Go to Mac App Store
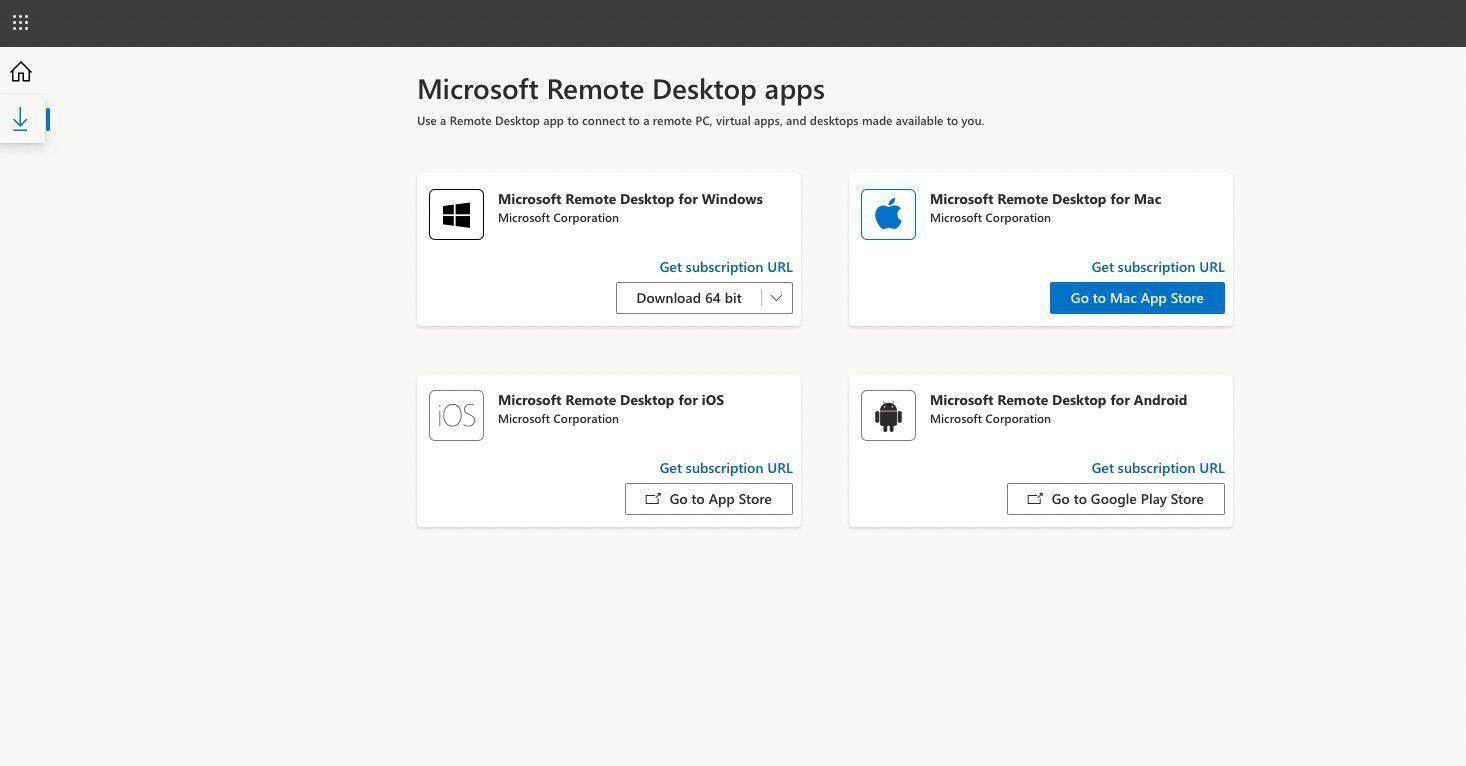This screenshot has width=1466, height=766. pos(1136,298)
